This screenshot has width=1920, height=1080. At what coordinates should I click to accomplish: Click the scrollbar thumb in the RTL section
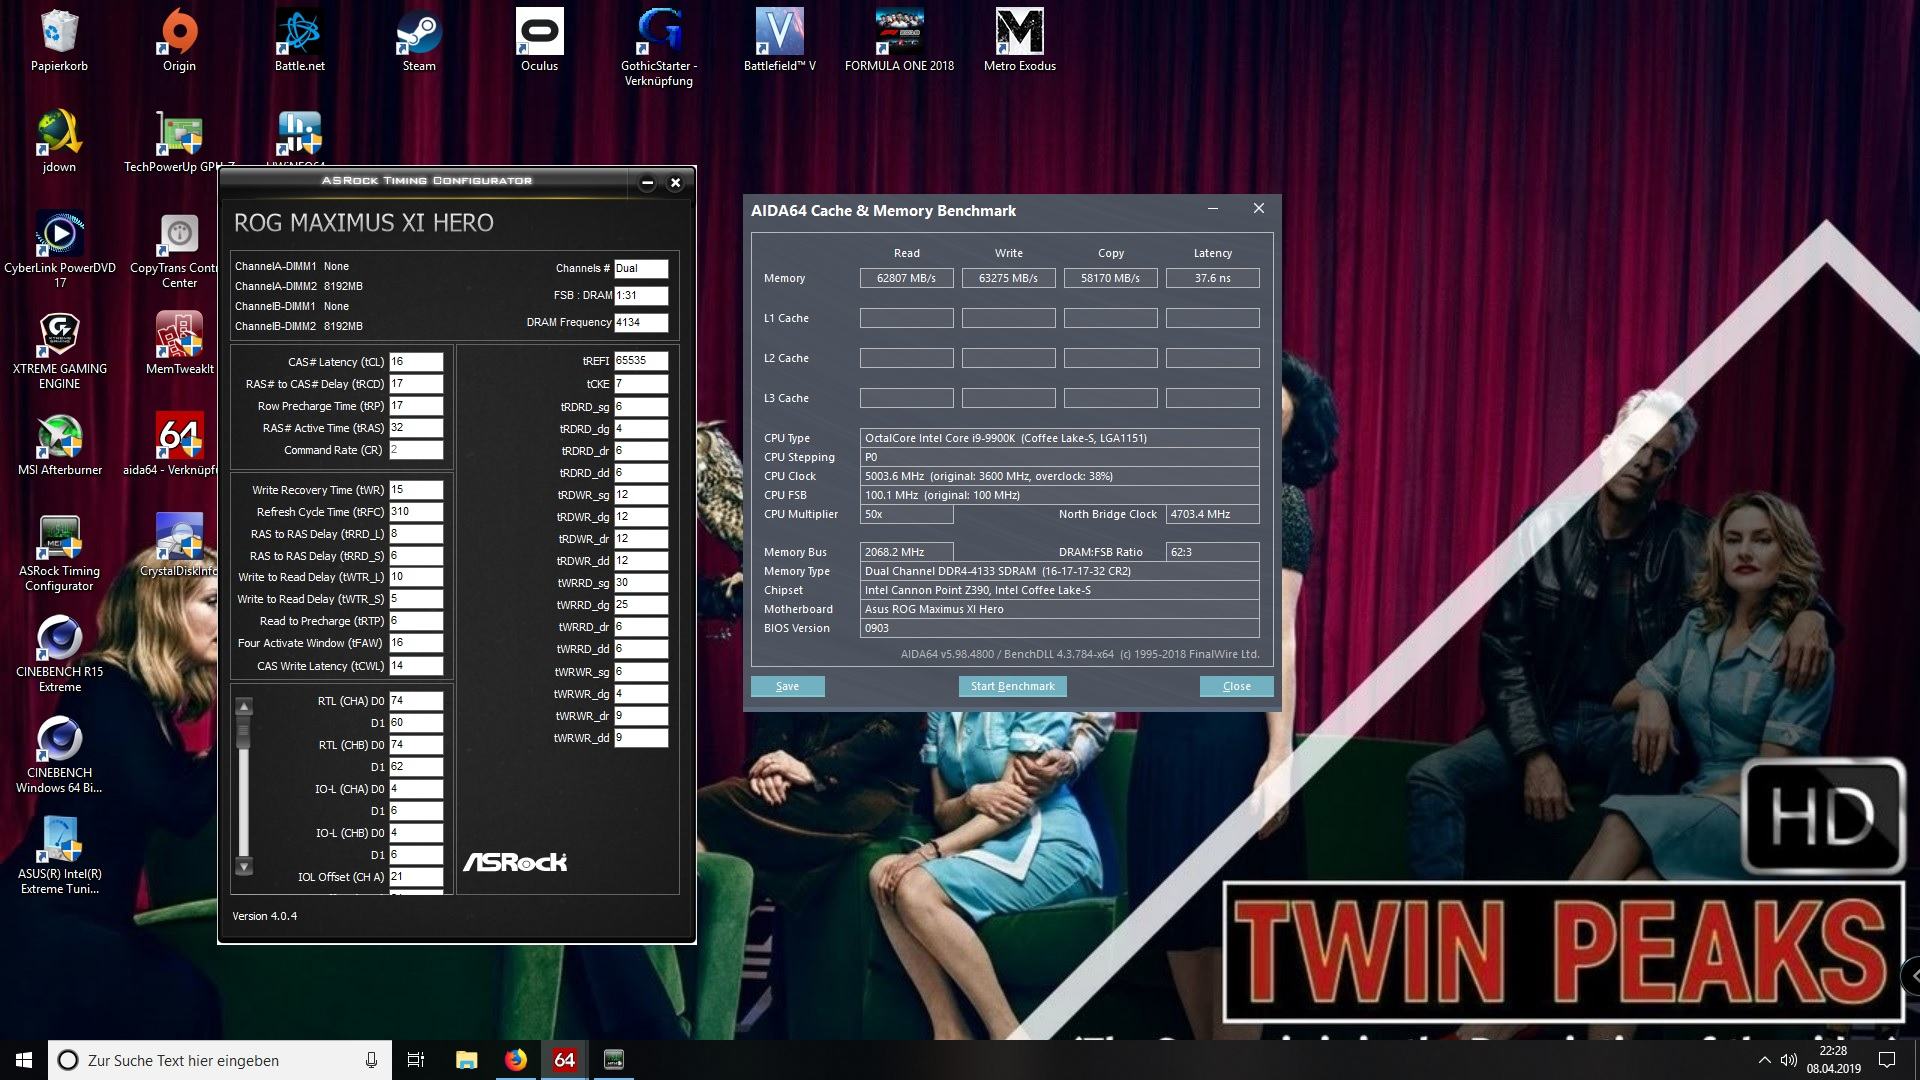242,734
